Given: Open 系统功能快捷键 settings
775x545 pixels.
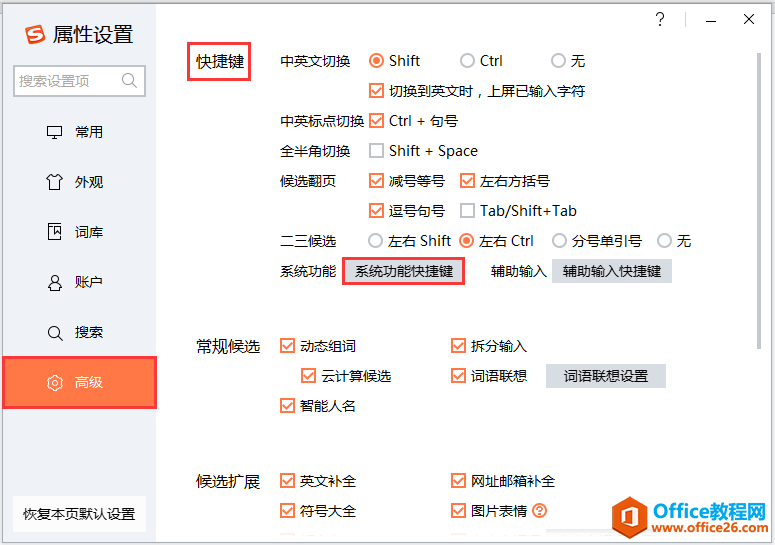Looking at the screenshot, I should click(x=403, y=271).
